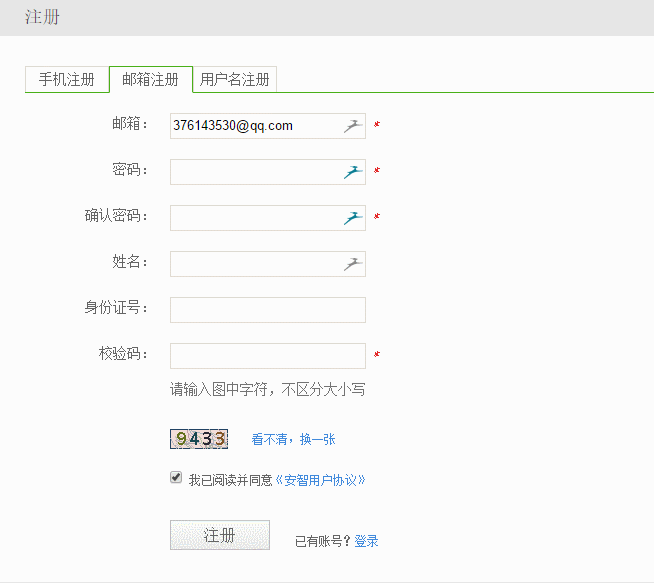The width and height of the screenshot is (654, 583).
Task: Click the bird icon in email field
Action: pyautogui.click(x=352, y=126)
